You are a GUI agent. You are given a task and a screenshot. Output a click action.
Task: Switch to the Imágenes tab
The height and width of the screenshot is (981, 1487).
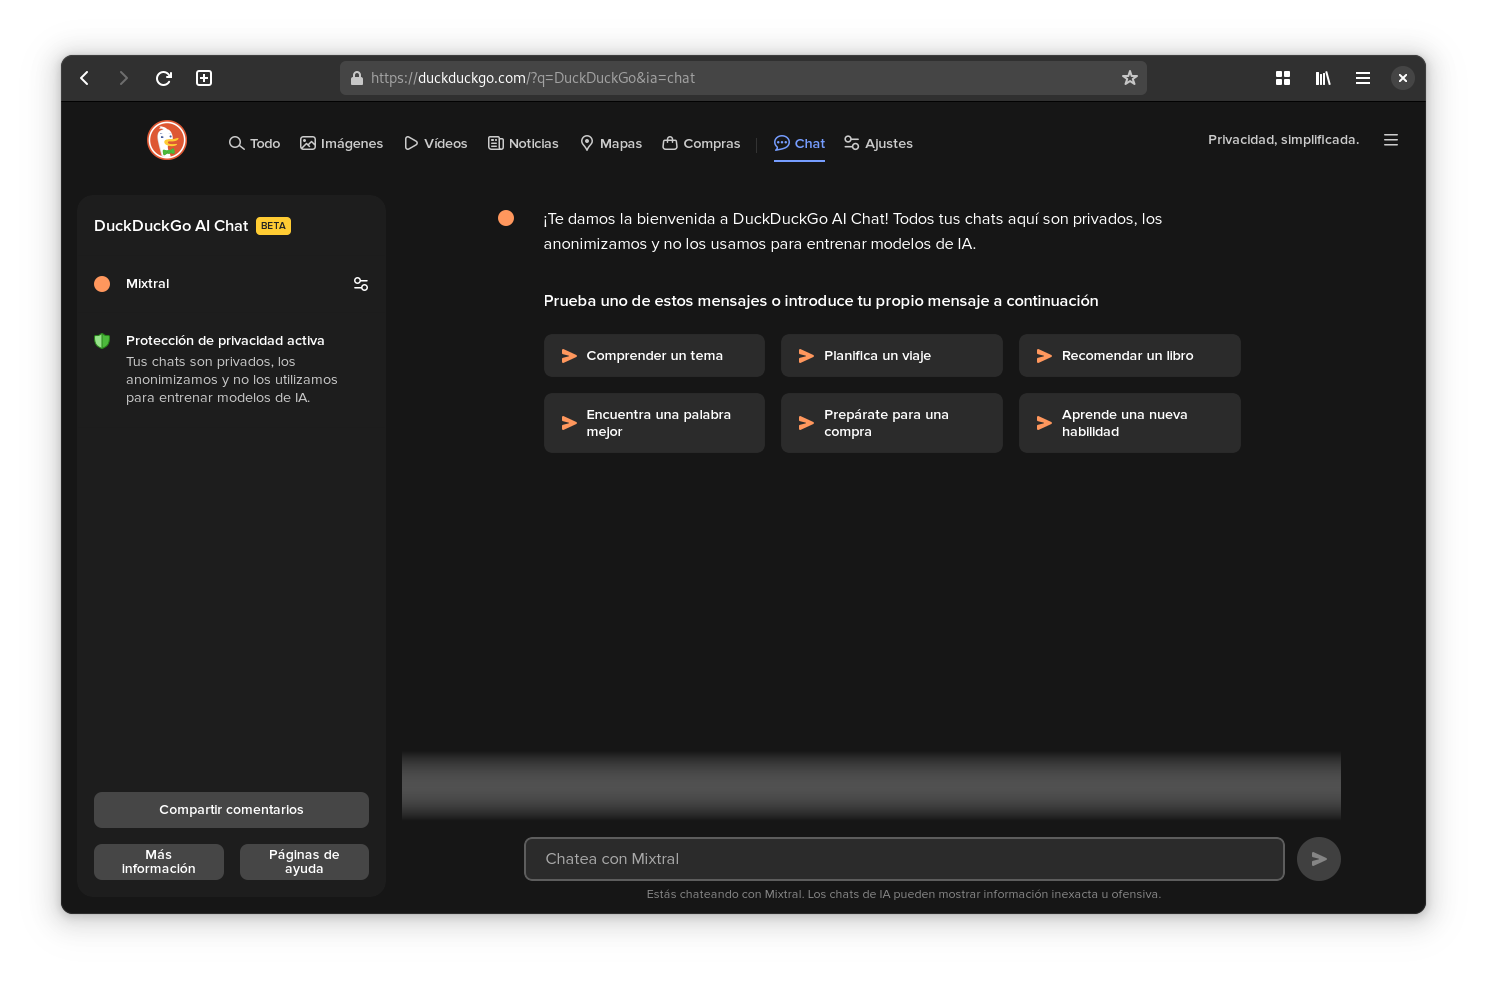[x=341, y=144]
